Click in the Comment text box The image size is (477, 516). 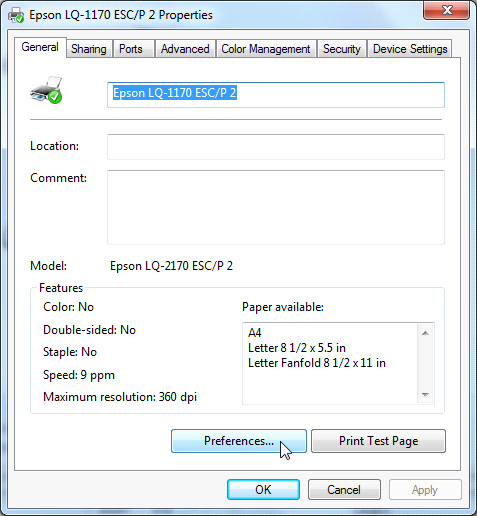coord(276,207)
